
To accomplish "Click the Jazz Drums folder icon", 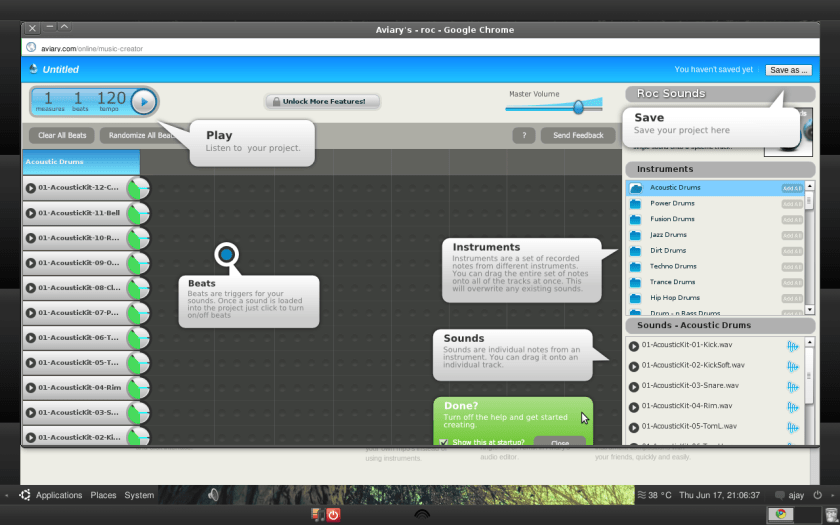I will (635, 235).
